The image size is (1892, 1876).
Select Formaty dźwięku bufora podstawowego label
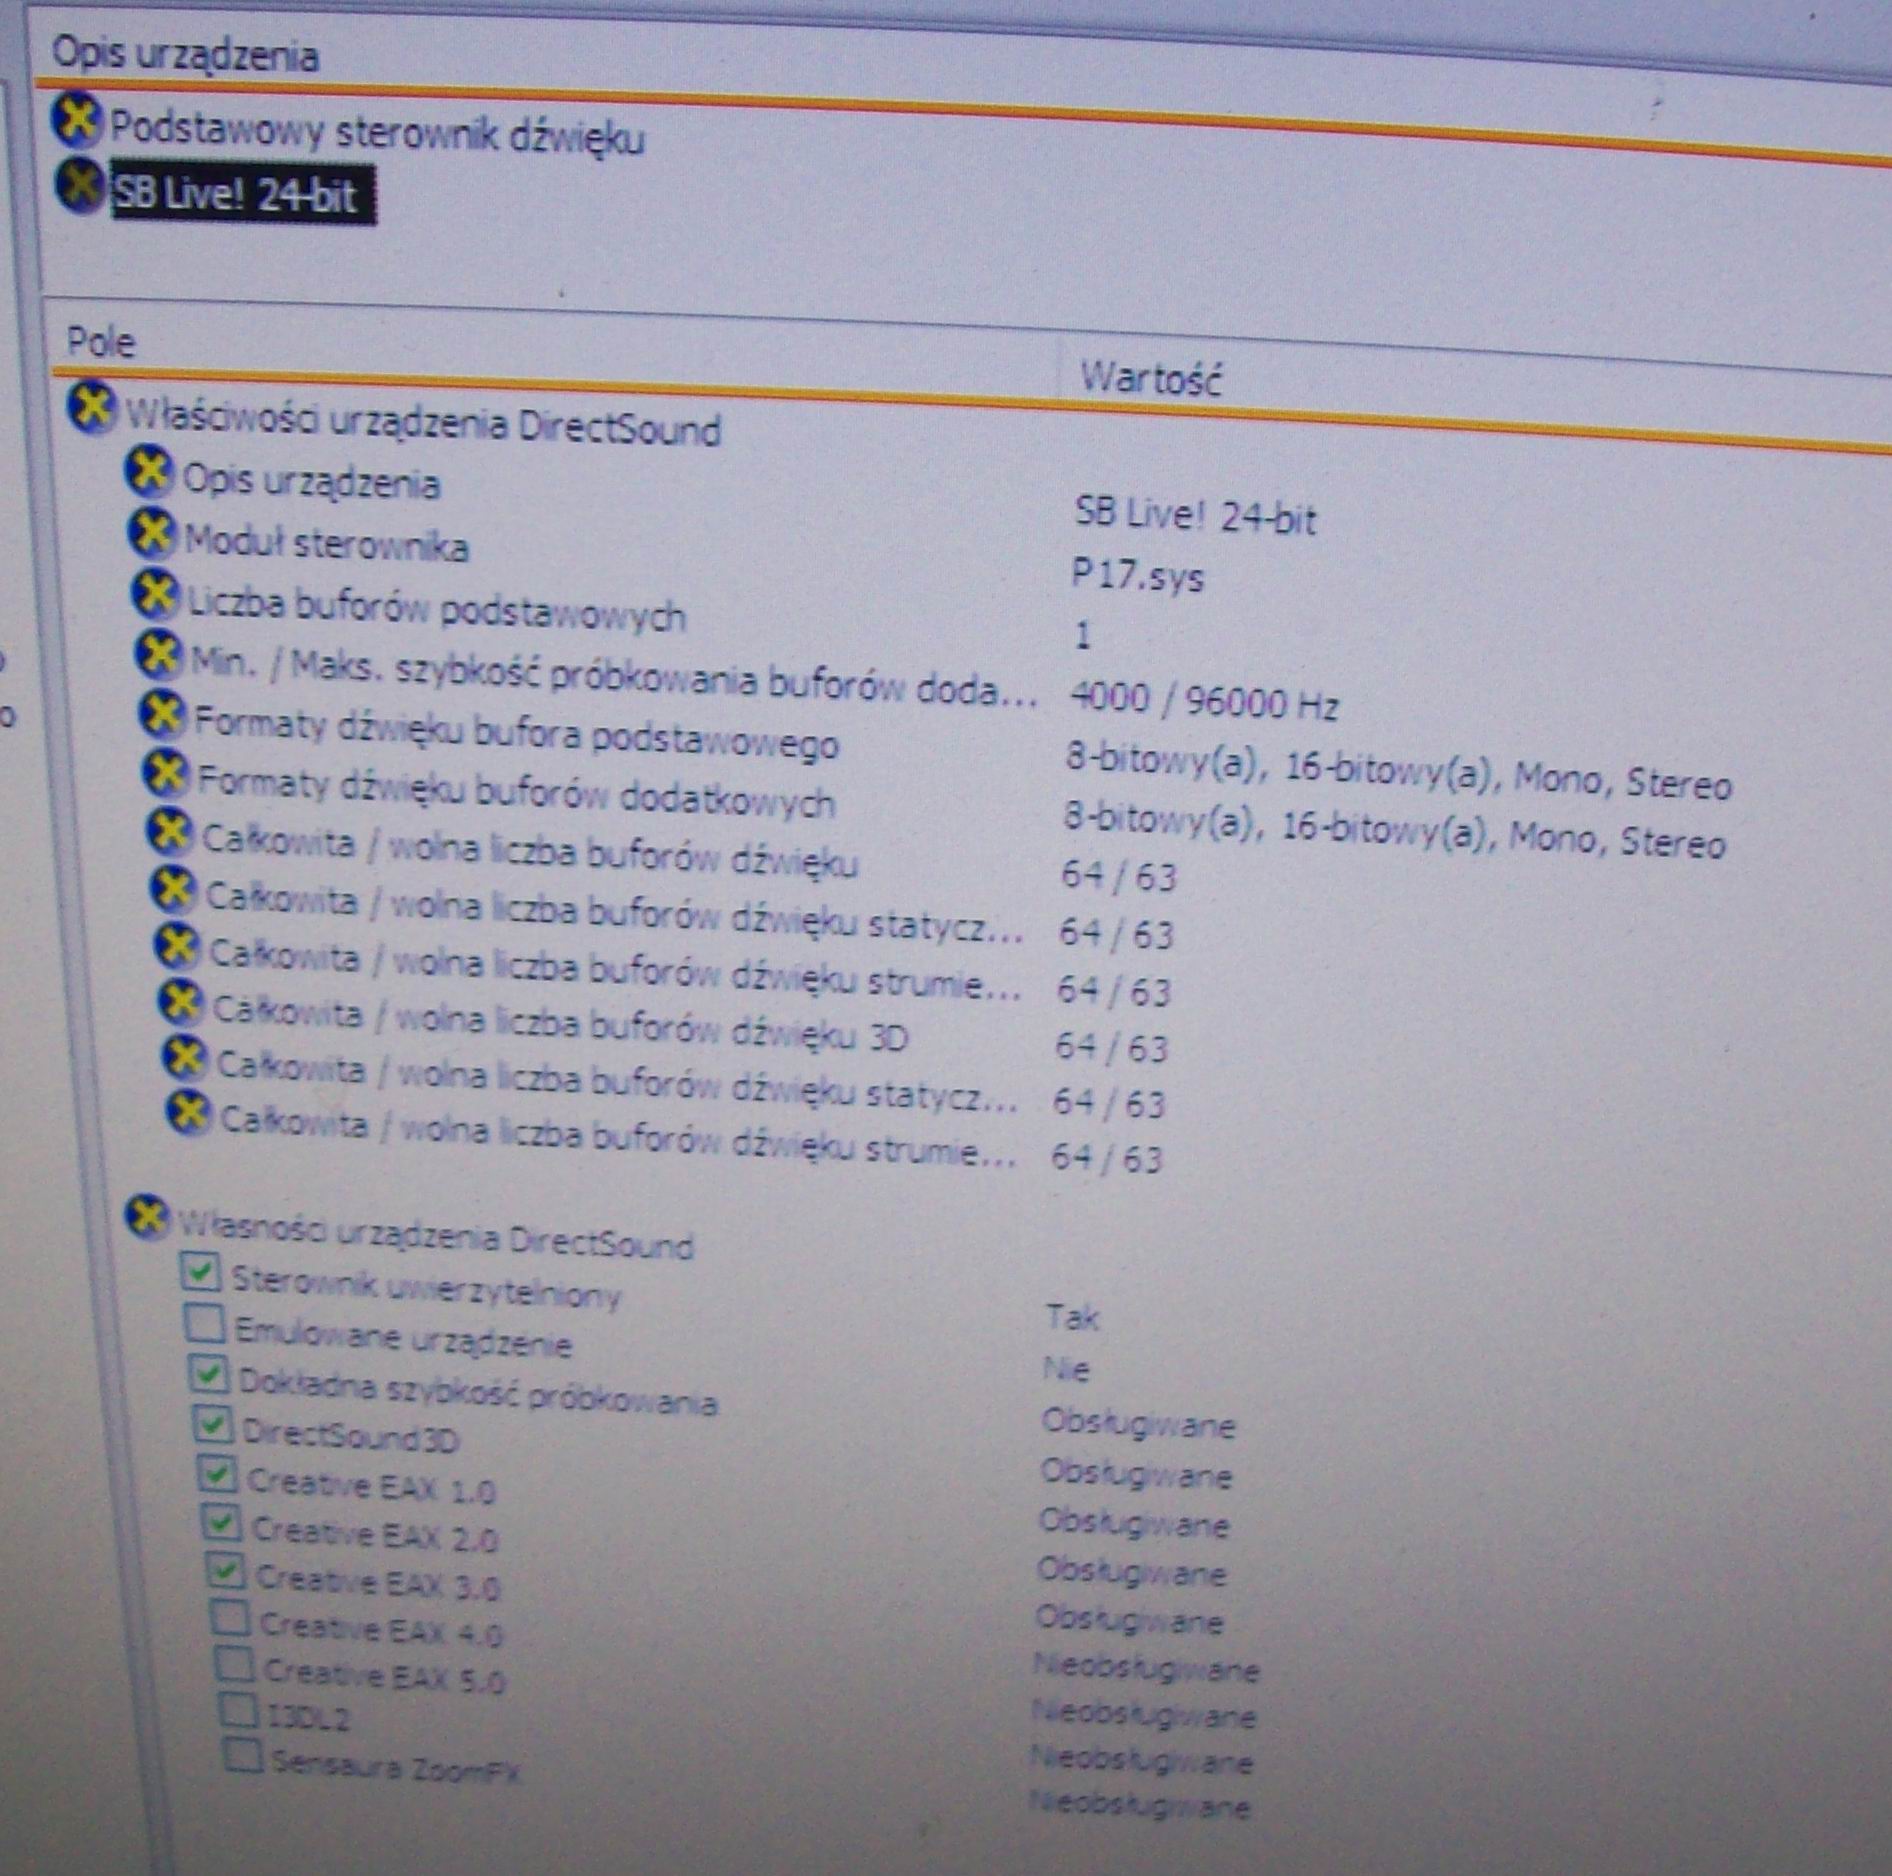(516, 735)
